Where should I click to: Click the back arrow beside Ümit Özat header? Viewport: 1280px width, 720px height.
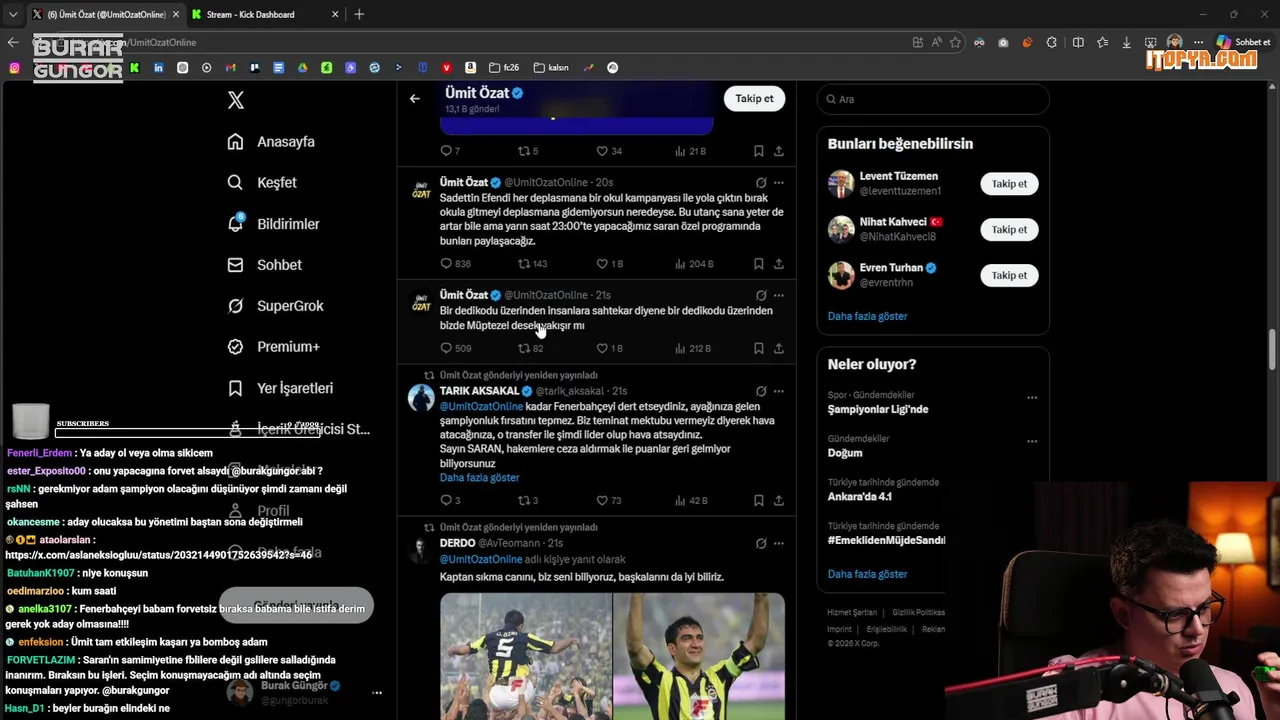pyautogui.click(x=415, y=98)
